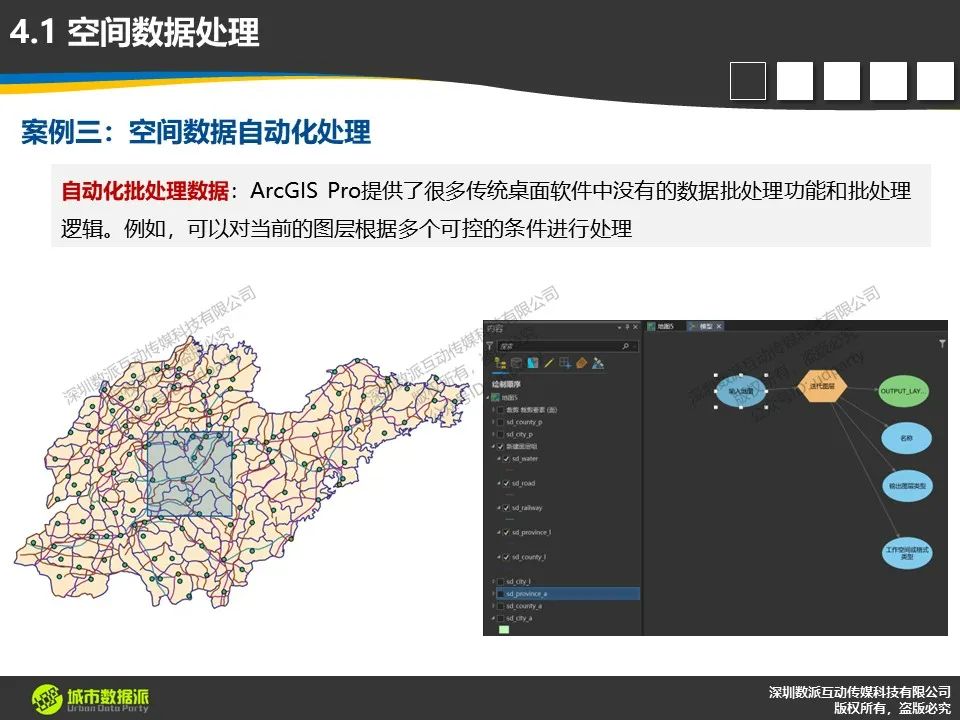The width and height of the screenshot is (960, 720).
Task: Uncheck the sd_road layer
Action: (506, 483)
